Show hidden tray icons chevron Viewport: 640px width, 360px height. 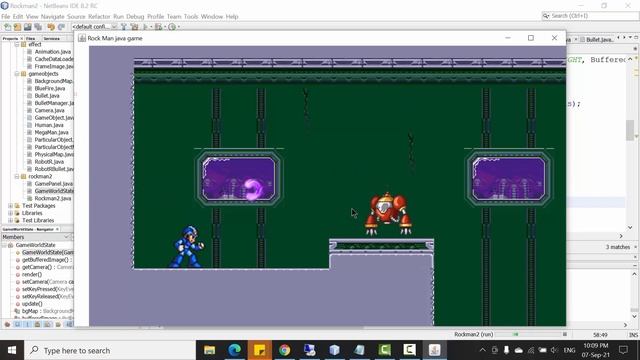tap(482, 350)
